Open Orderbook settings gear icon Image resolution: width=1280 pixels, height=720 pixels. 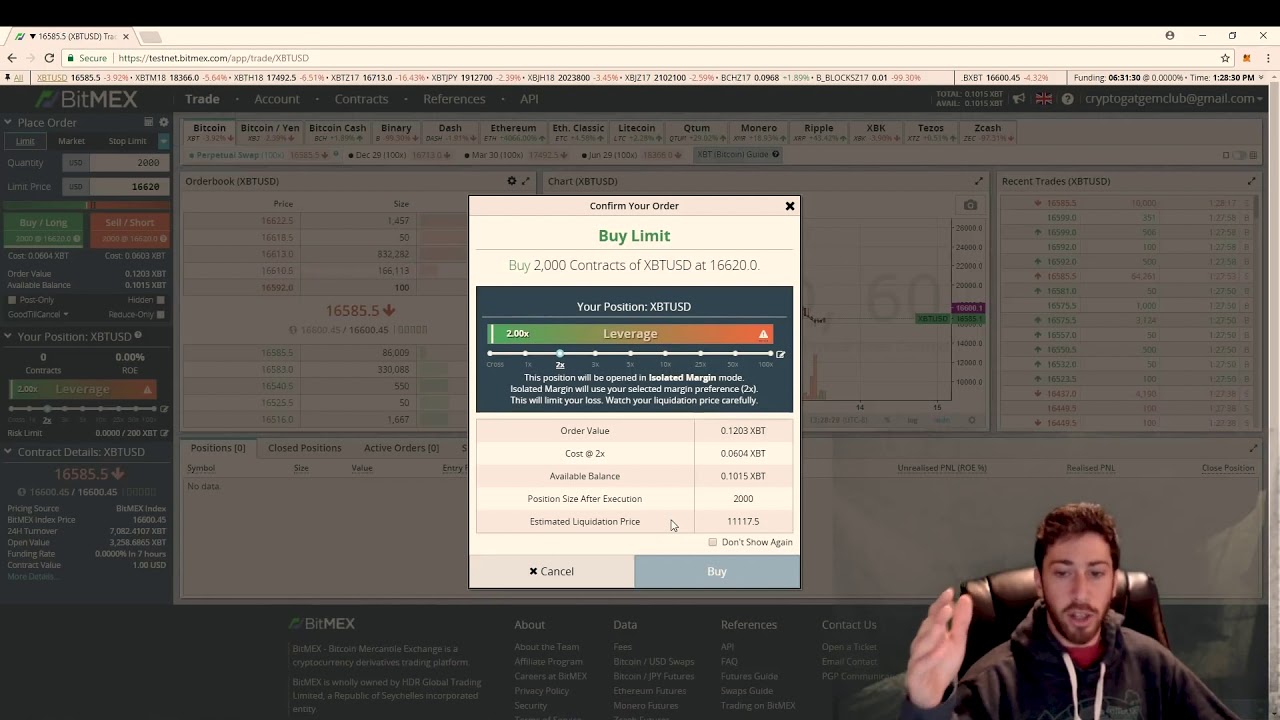click(x=511, y=181)
